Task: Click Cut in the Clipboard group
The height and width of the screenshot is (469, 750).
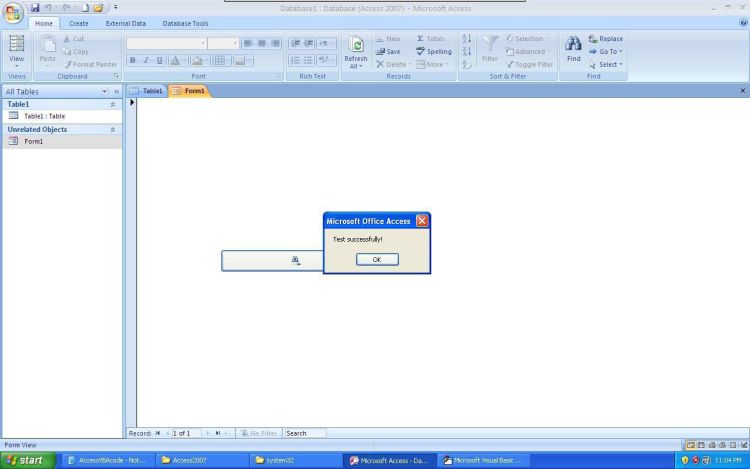Action: pos(74,38)
